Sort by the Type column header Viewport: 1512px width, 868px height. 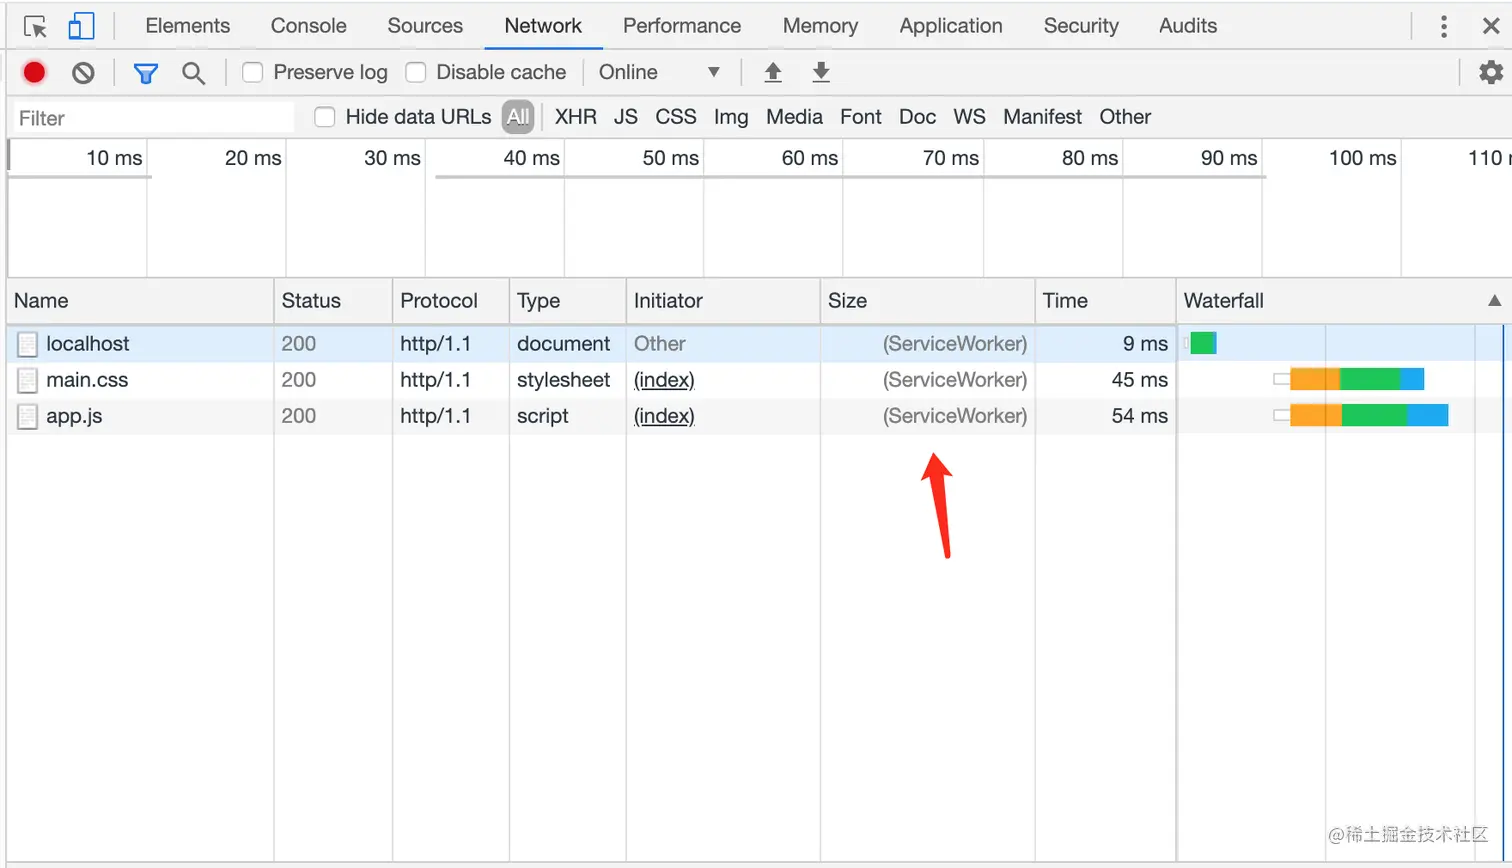(x=568, y=301)
